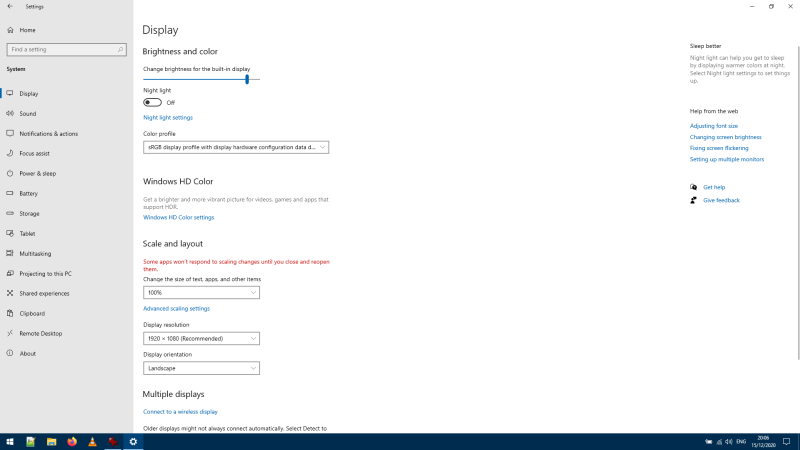
Task: Click the brightness slider handle
Action: (246, 79)
